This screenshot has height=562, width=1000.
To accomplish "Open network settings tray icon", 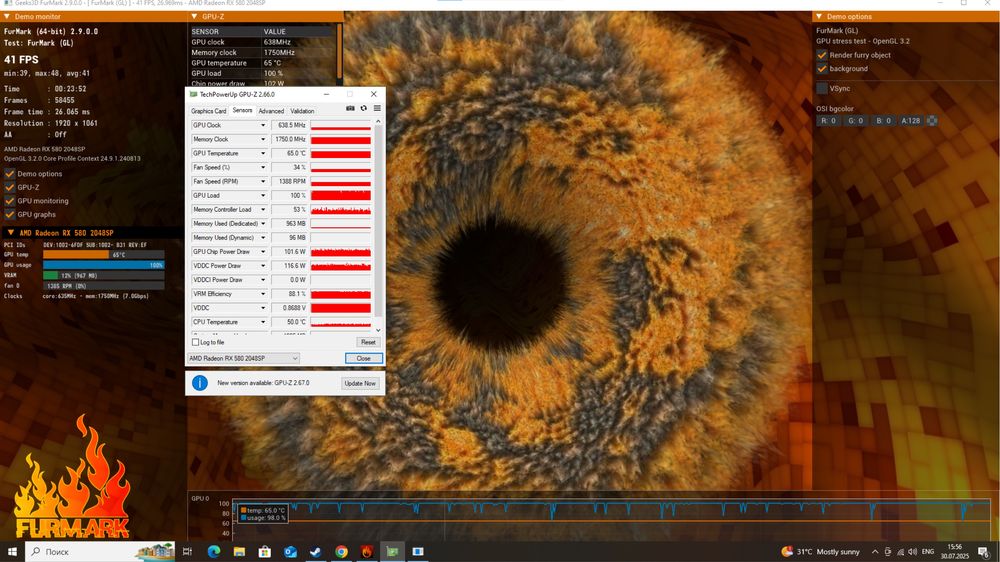I will [x=900, y=552].
